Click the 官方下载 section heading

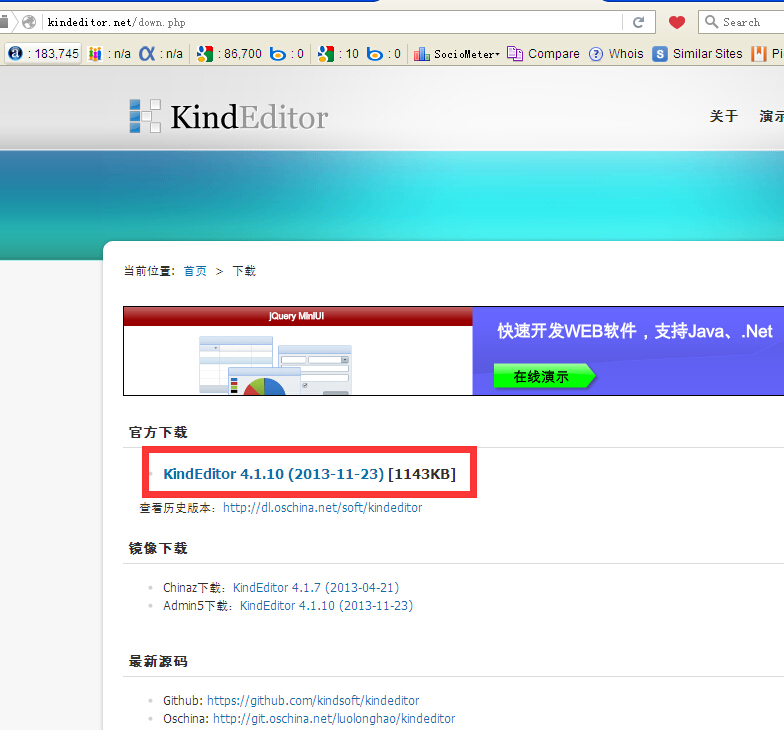point(158,432)
